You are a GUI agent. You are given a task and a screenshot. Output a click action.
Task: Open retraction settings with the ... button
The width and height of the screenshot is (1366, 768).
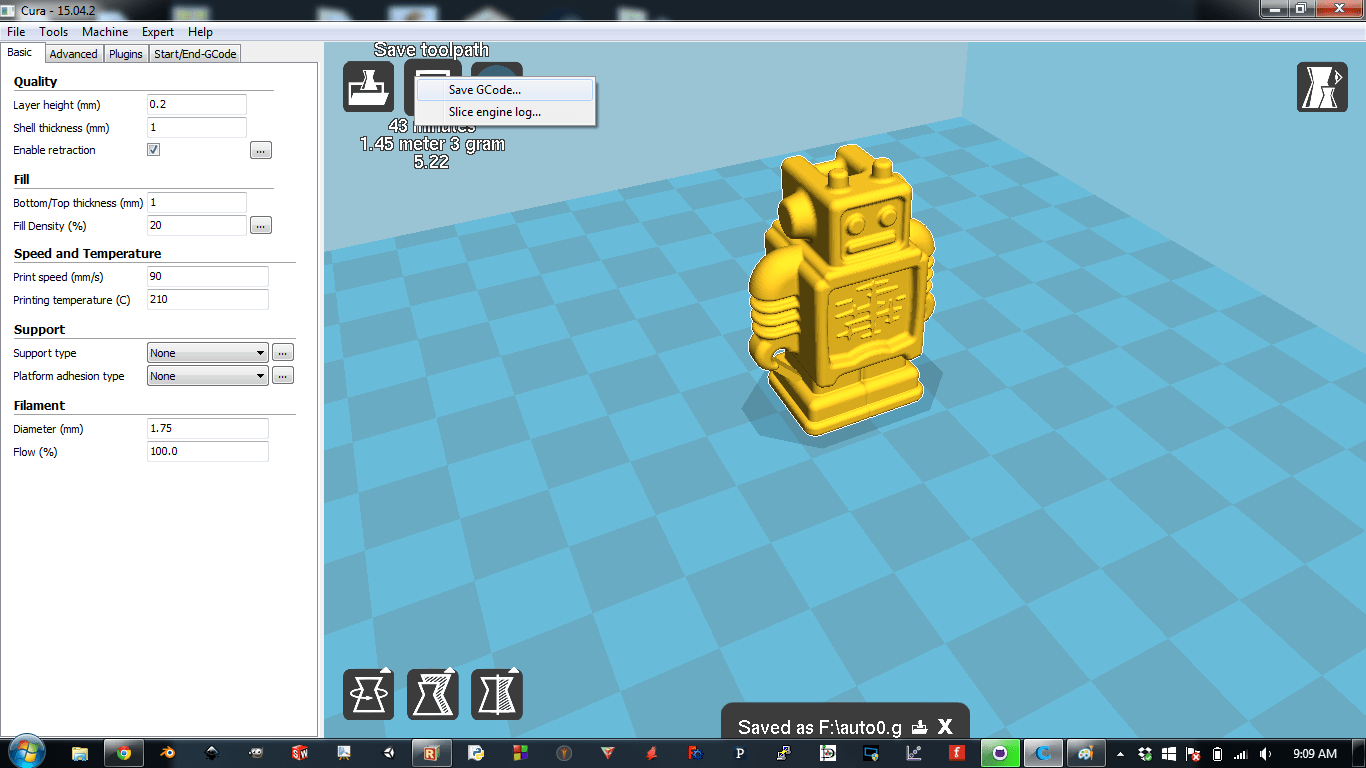click(261, 151)
